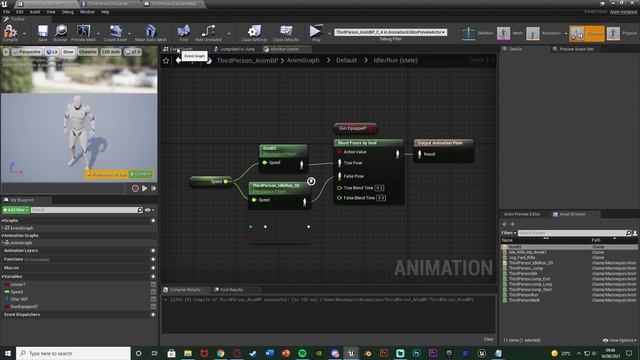
Task: Open Hide Unrelated dropdown arrow
Action: click(229, 33)
